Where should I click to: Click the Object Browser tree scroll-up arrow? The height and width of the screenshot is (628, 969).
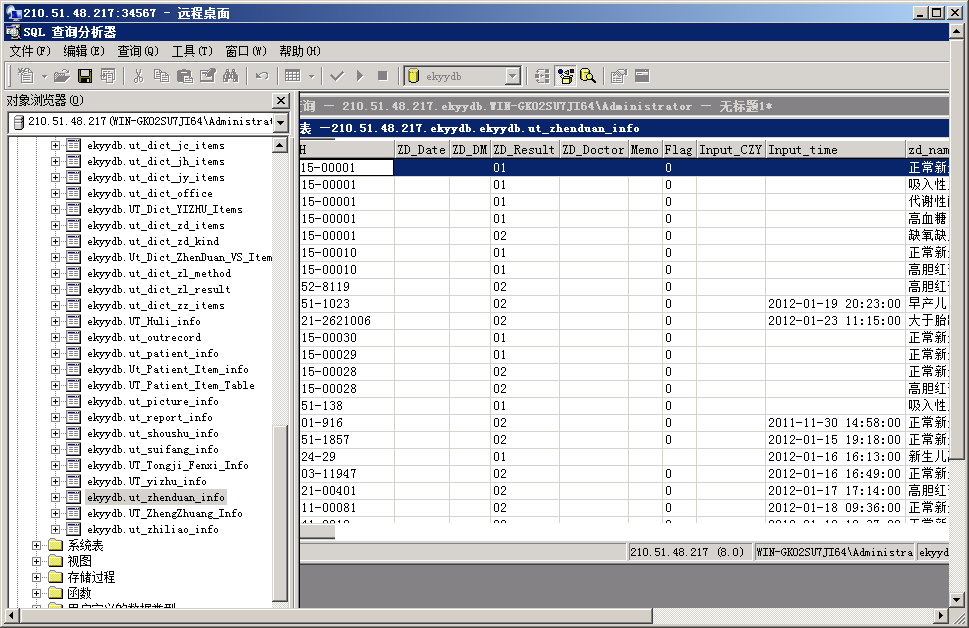[280, 146]
